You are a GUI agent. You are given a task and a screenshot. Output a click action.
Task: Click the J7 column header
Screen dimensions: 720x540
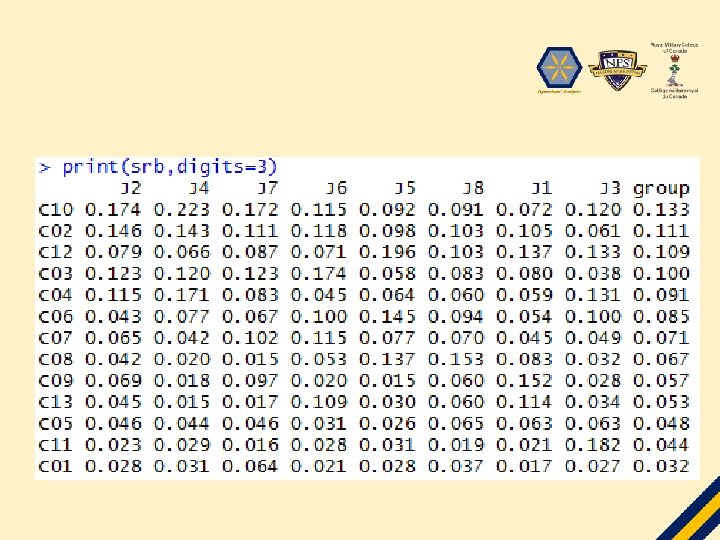268,188
